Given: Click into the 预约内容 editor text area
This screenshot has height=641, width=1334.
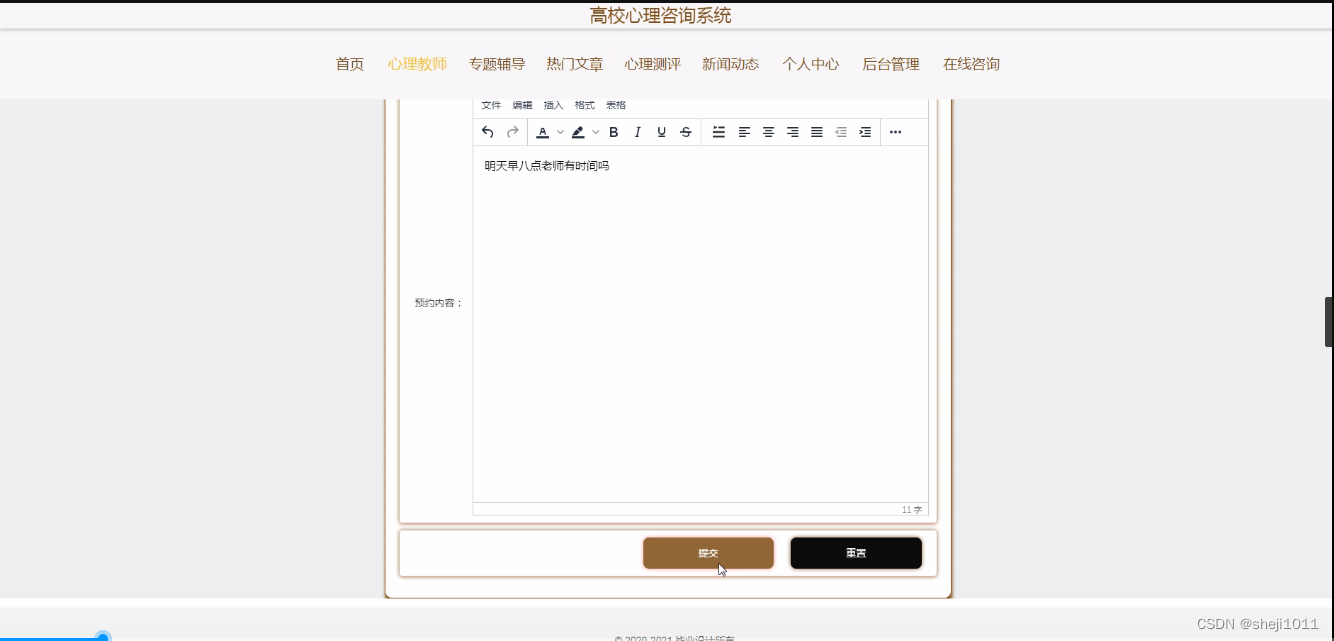Looking at the screenshot, I should click(700, 324).
